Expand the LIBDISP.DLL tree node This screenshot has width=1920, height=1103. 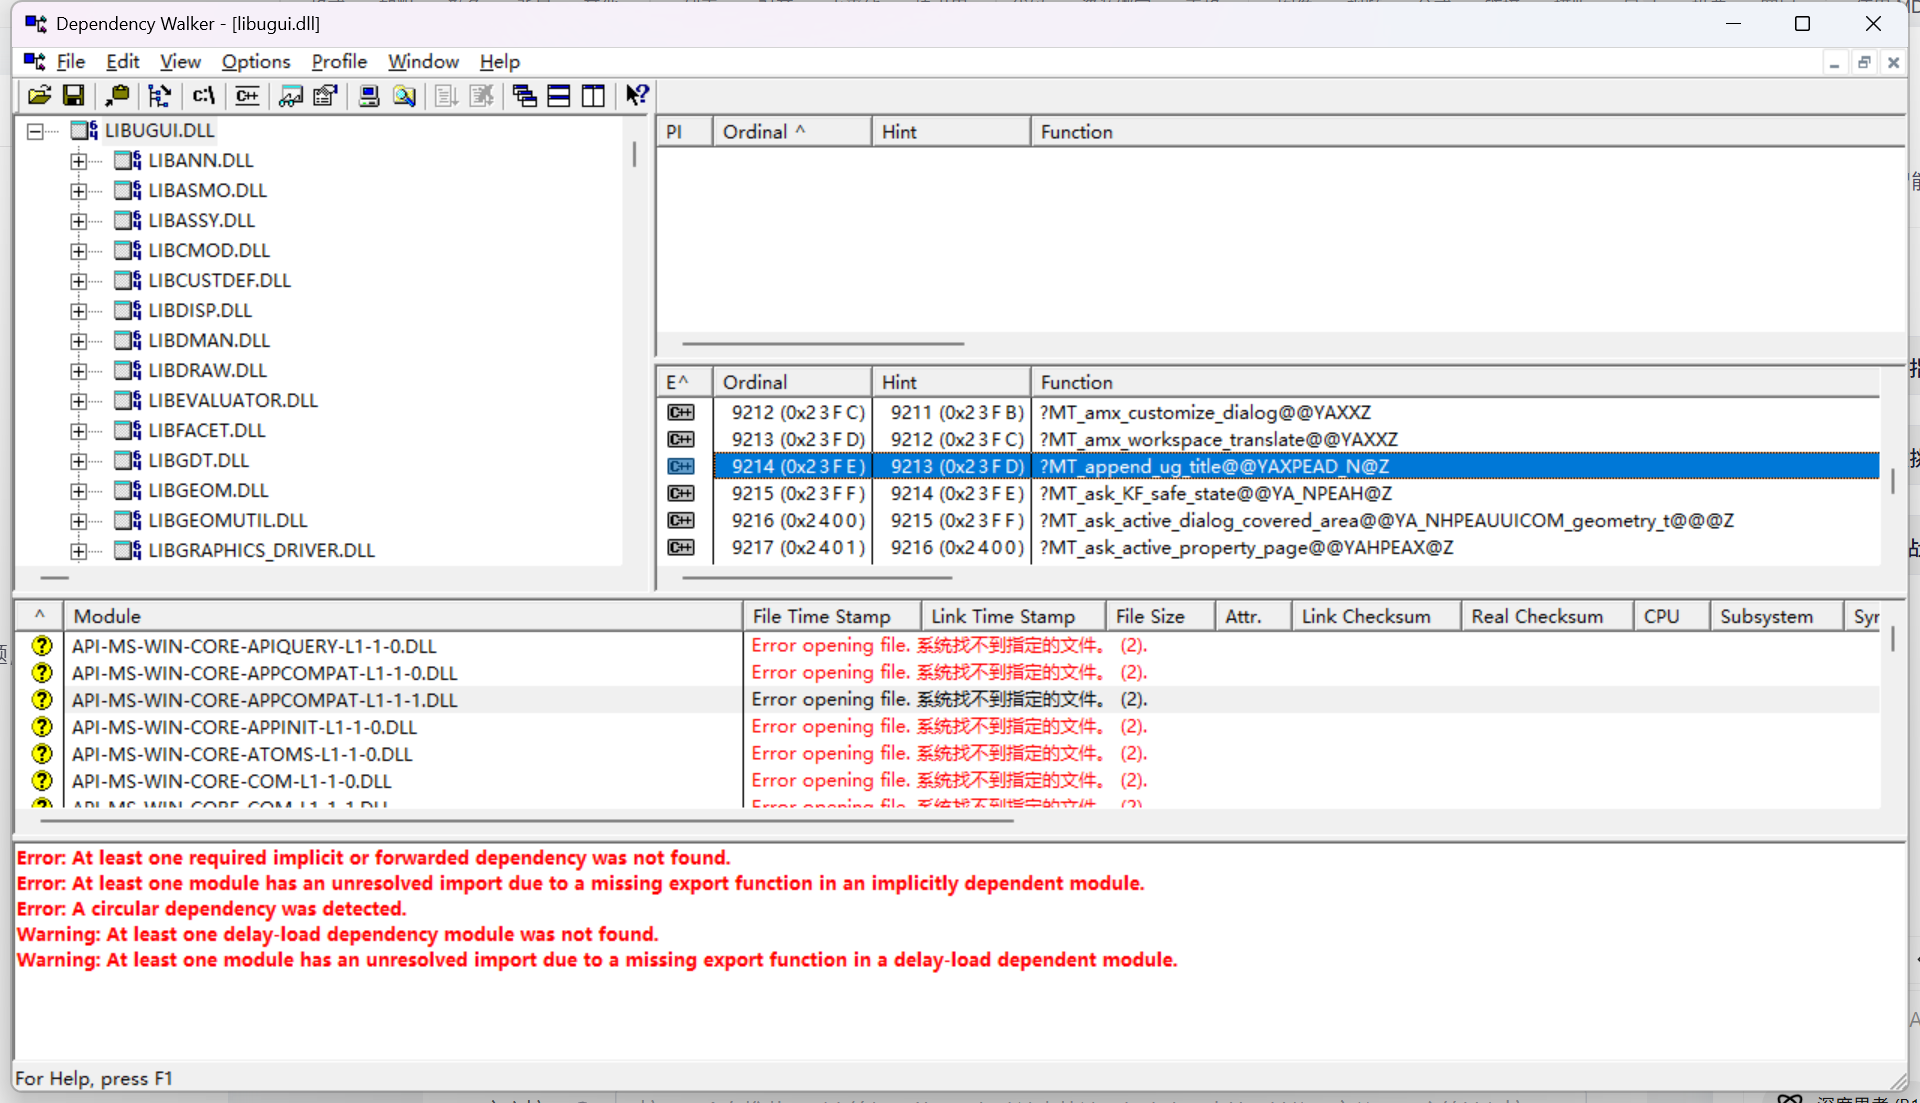pyautogui.click(x=78, y=311)
